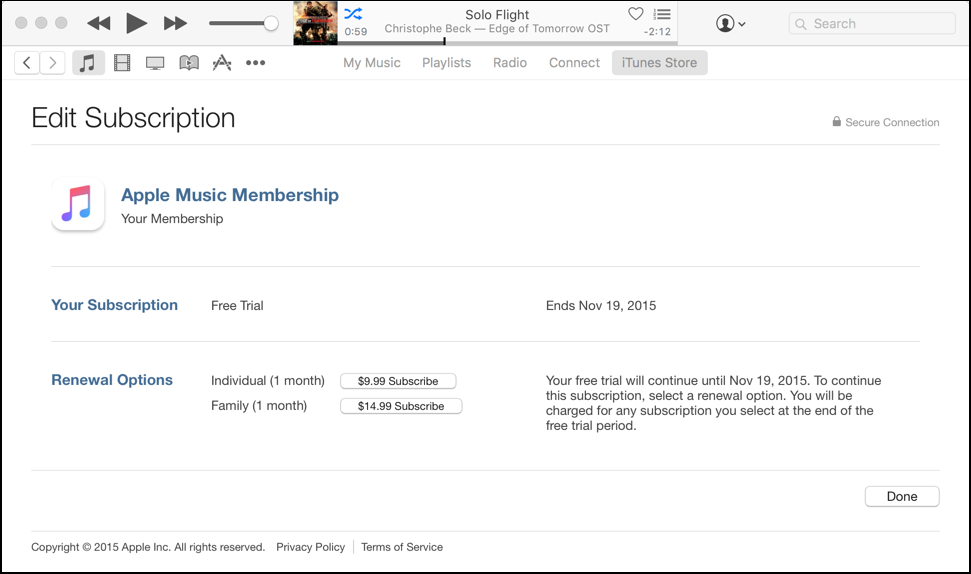Image resolution: width=971 pixels, height=574 pixels.
Task: Subscribe to Family plan for $14.99
Action: [x=401, y=406]
